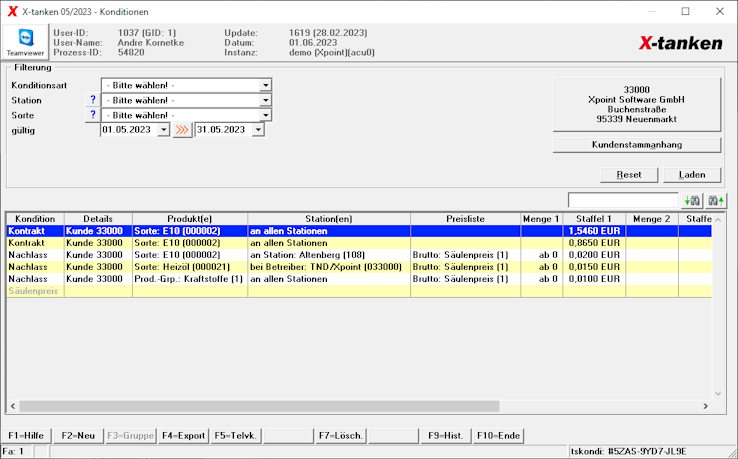
Task: Click the Details column header
Action: coord(98,219)
